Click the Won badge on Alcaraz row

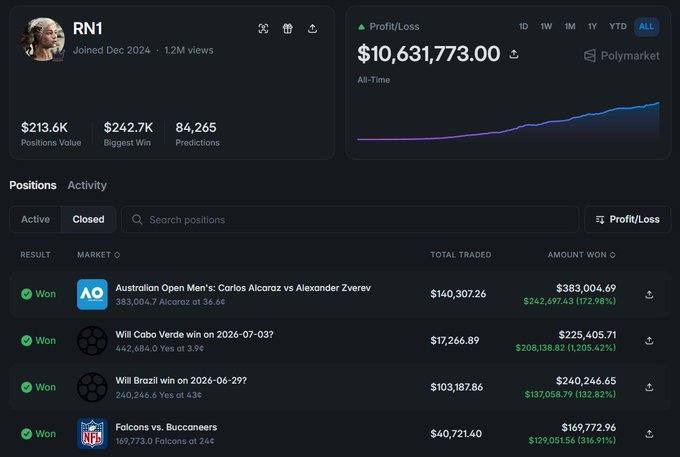coord(38,294)
